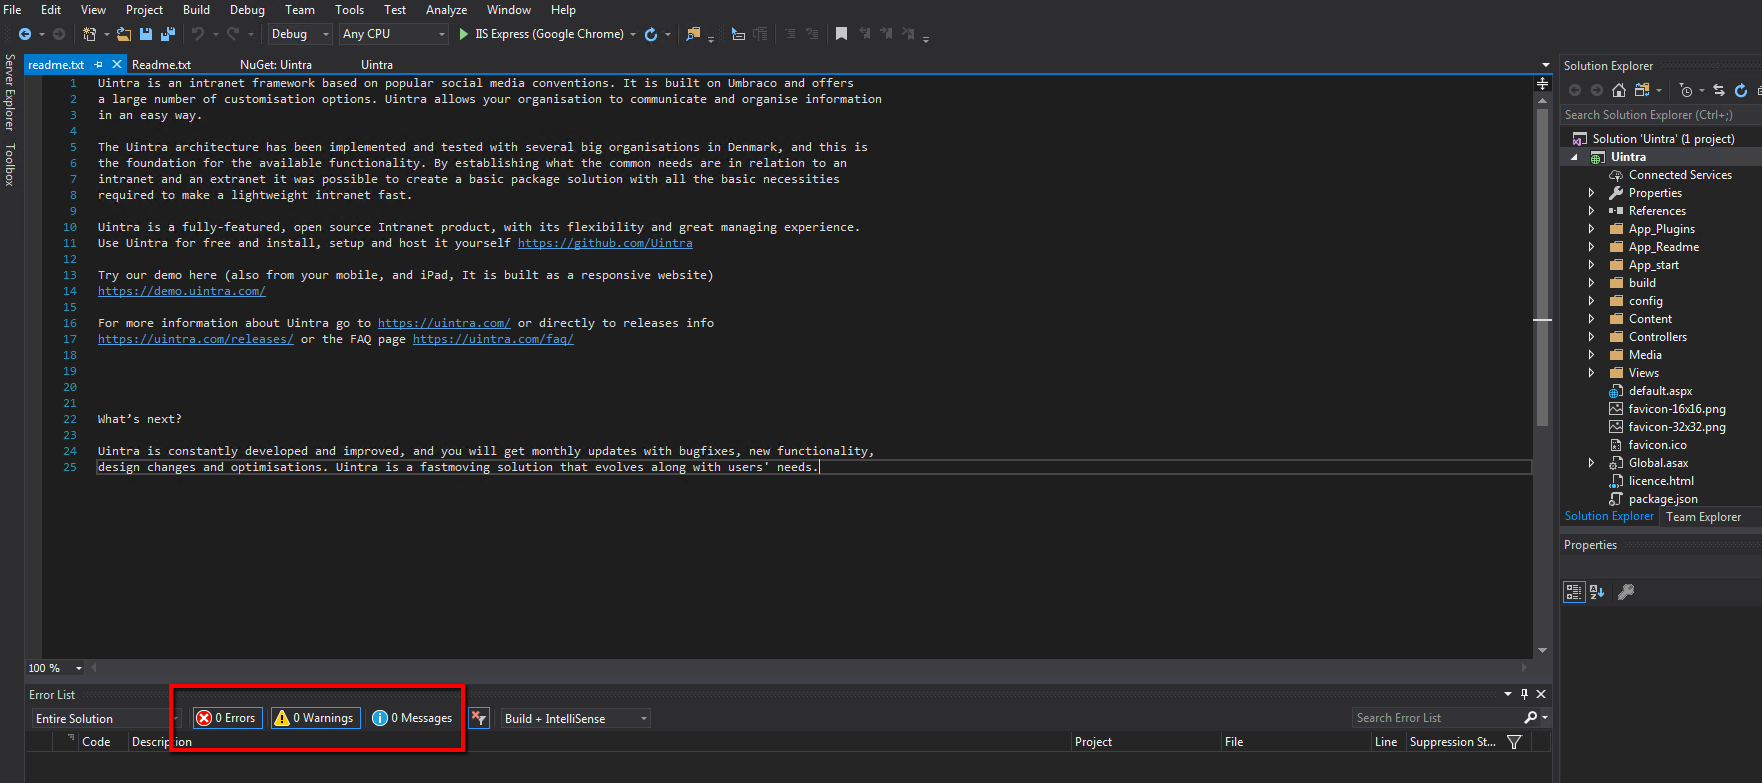The height and width of the screenshot is (783, 1762).
Task: Select the package.json file
Action: (1663, 499)
